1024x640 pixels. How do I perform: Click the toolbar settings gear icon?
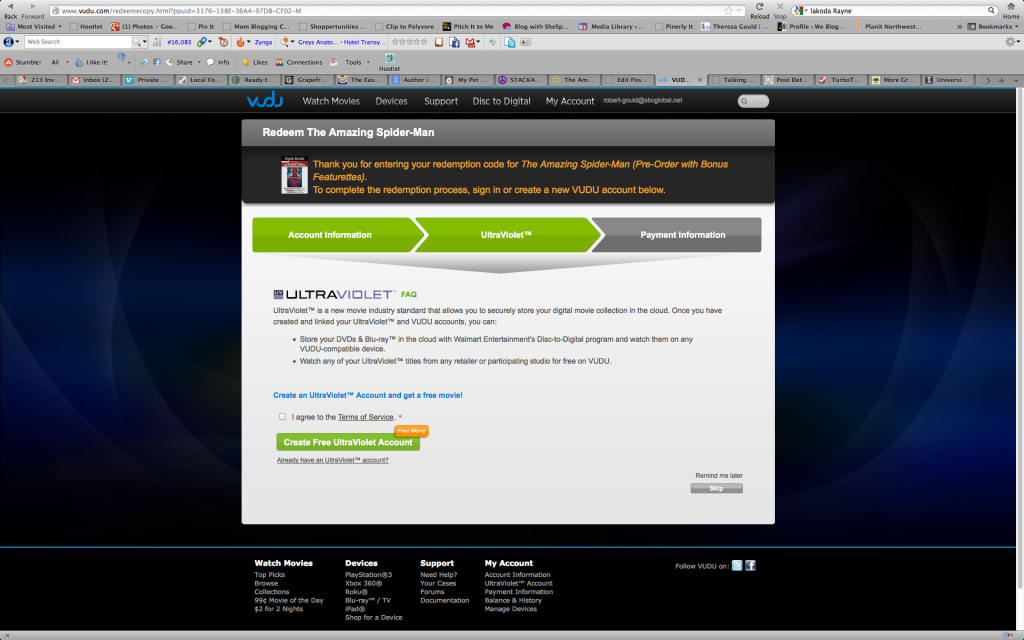coord(1010,42)
